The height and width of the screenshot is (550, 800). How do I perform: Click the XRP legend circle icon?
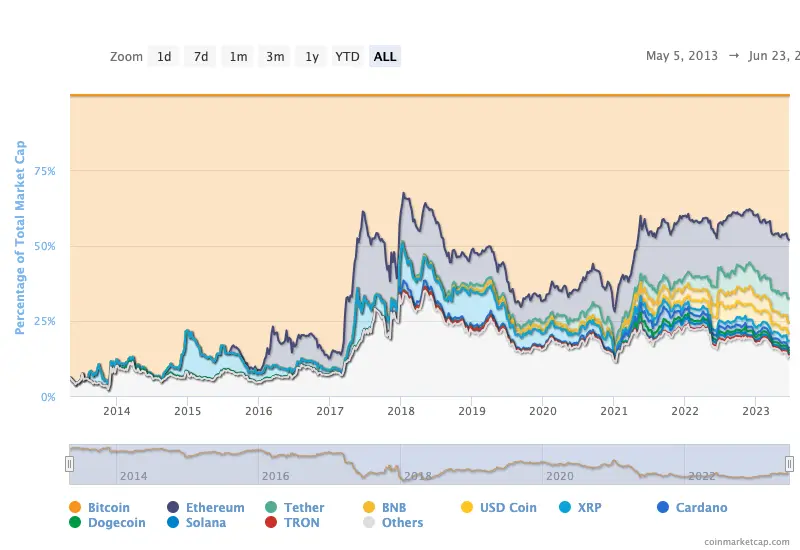pyautogui.click(x=566, y=508)
